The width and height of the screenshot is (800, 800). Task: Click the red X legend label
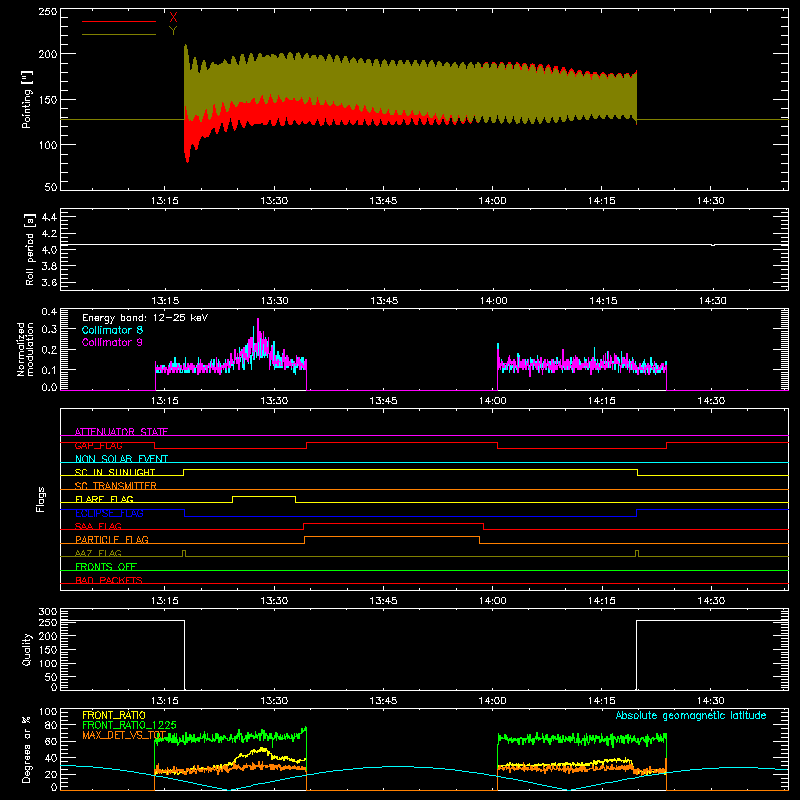[173, 17]
